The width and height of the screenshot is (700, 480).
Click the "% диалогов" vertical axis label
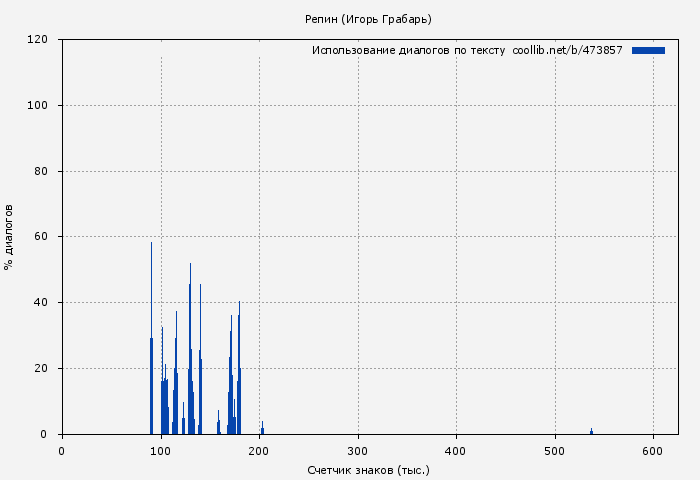[x=9, y=237]
